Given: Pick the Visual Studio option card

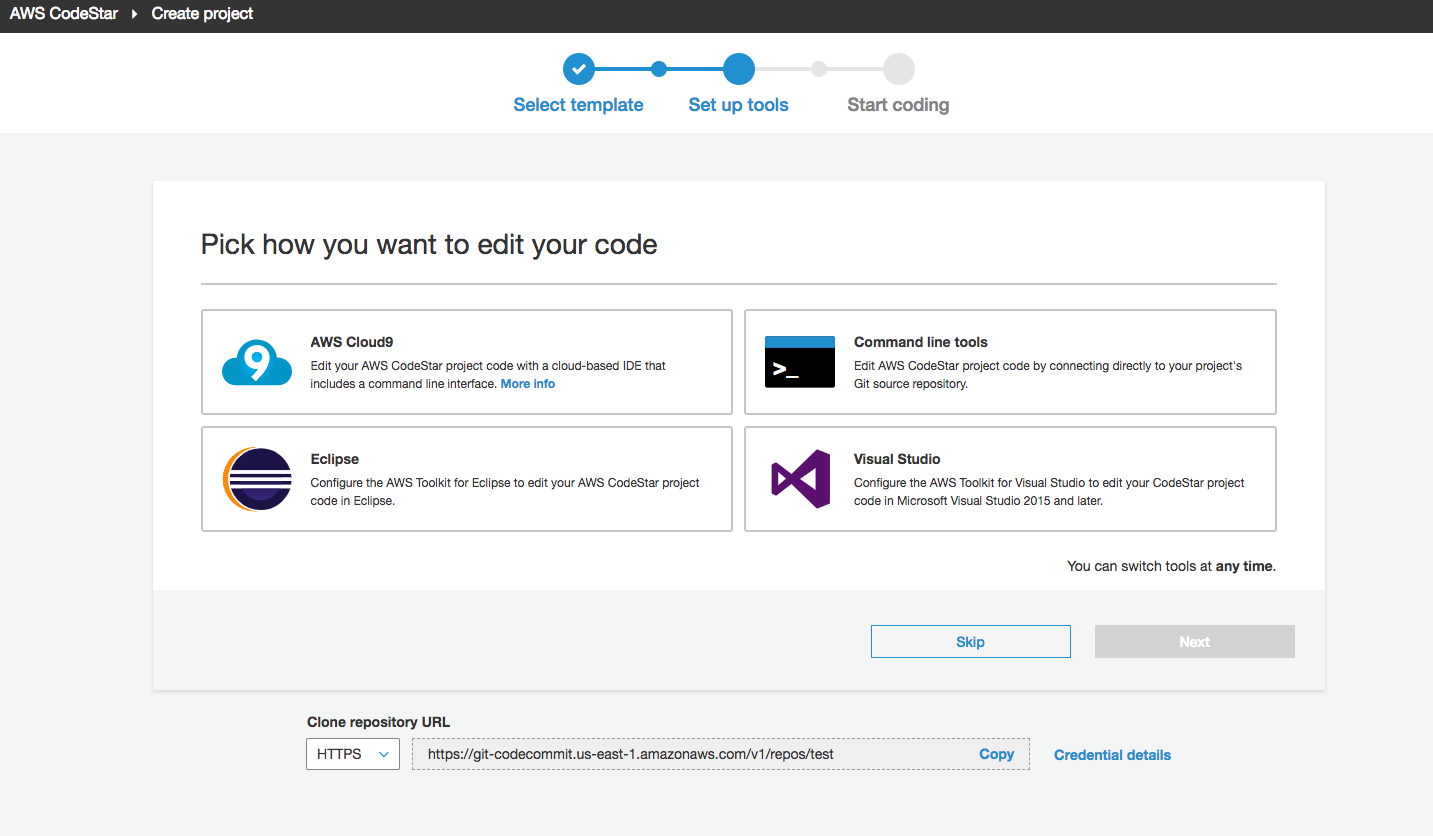Looking at the screenshot, I should 1009,478.
